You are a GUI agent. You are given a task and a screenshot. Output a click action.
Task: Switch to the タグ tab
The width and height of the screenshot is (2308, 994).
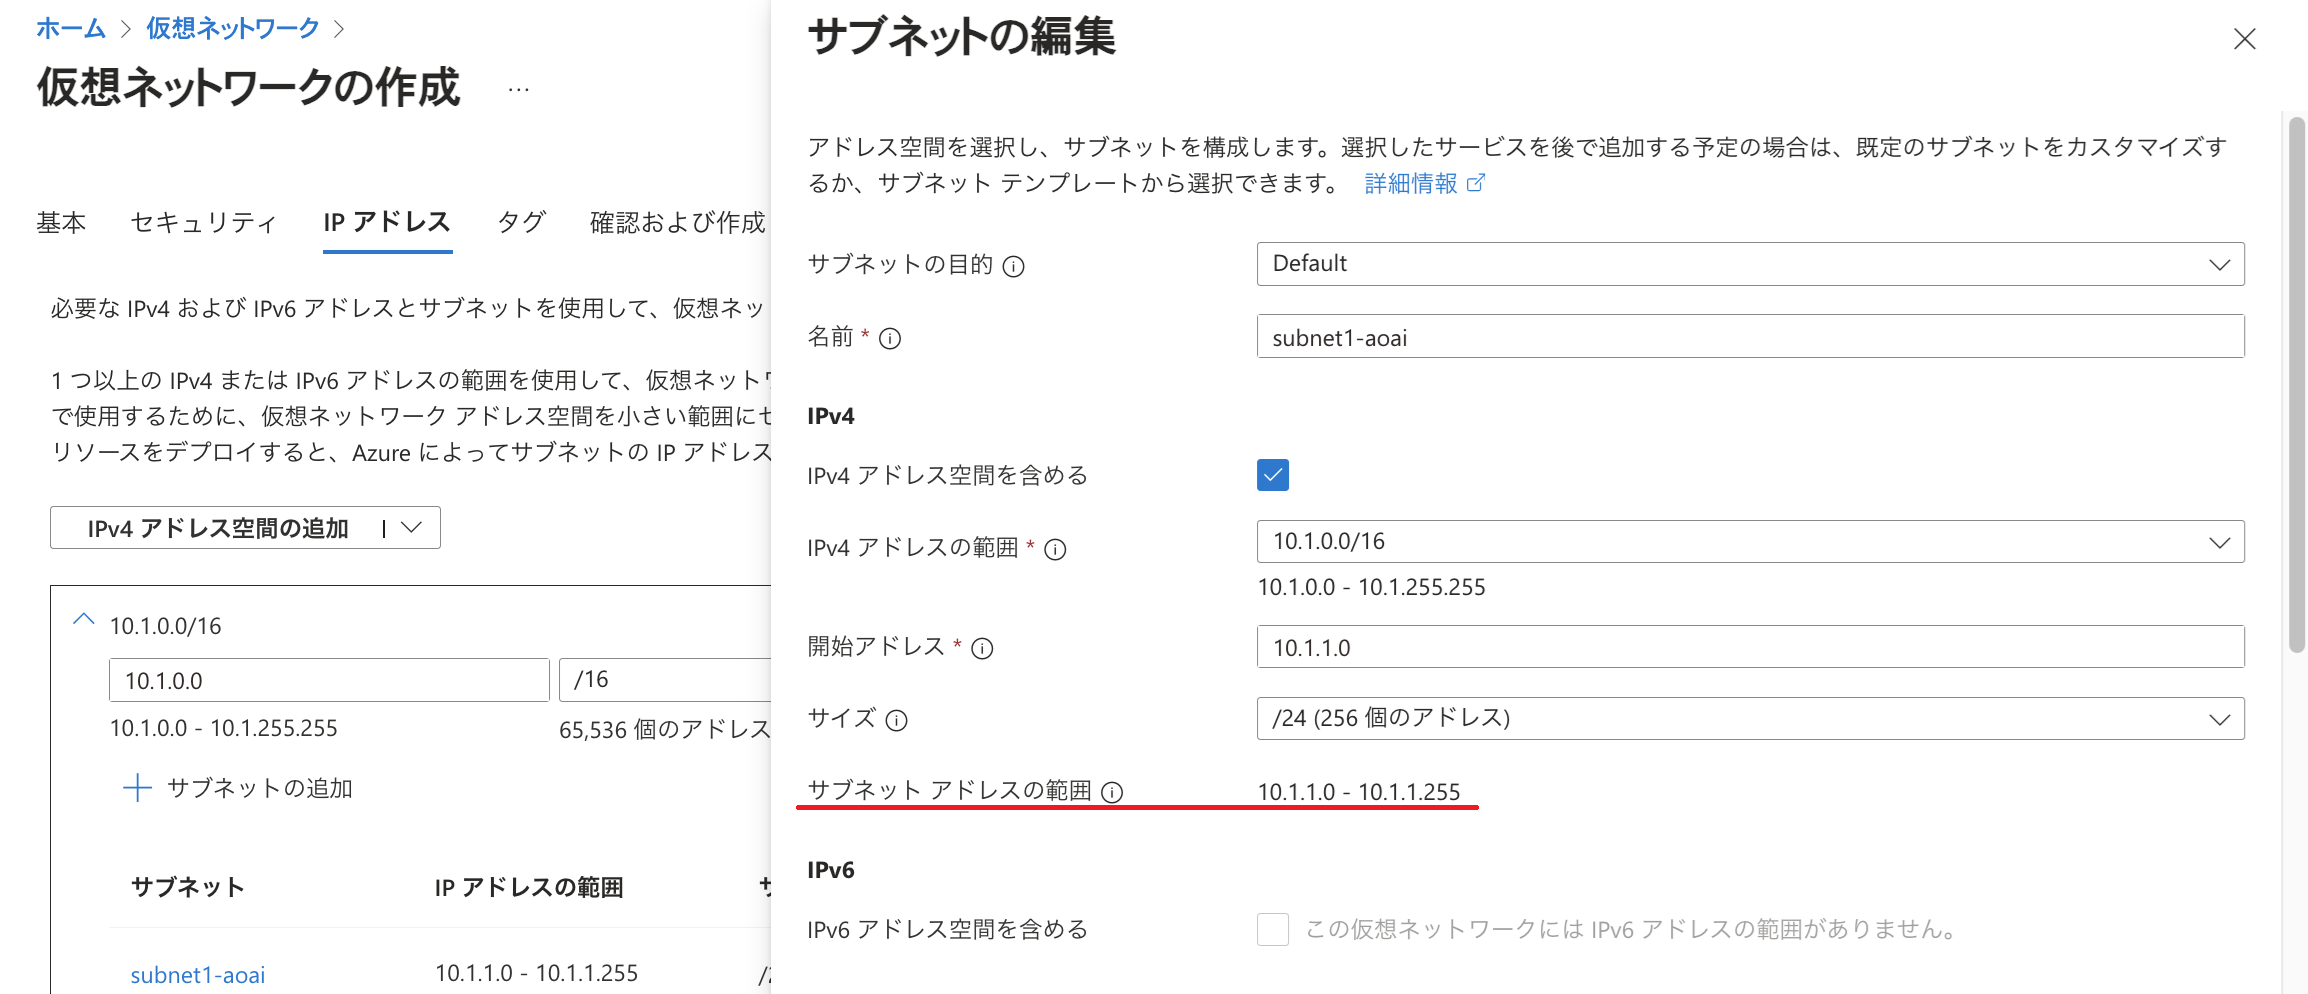point(521,222)
